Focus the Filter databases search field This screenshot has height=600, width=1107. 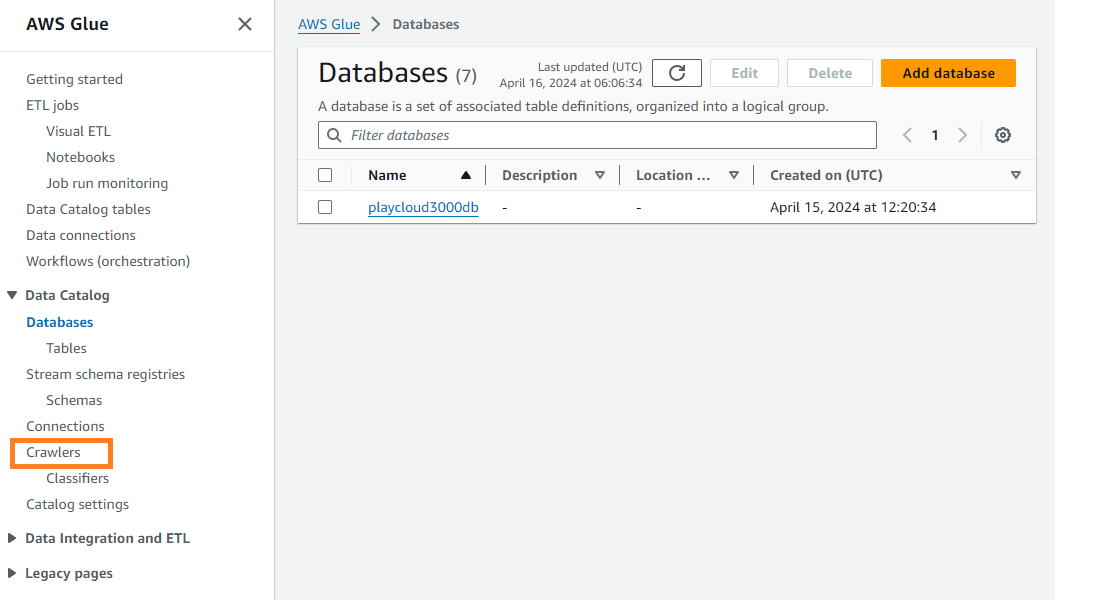(597, 135)
